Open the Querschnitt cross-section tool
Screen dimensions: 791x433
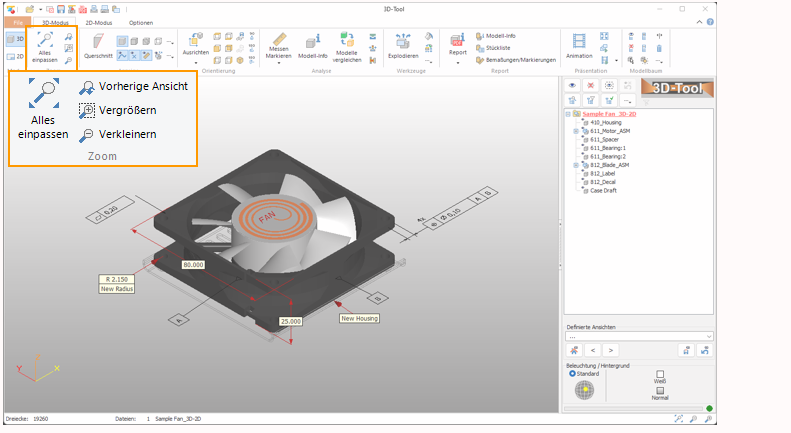tap(98, 44)
